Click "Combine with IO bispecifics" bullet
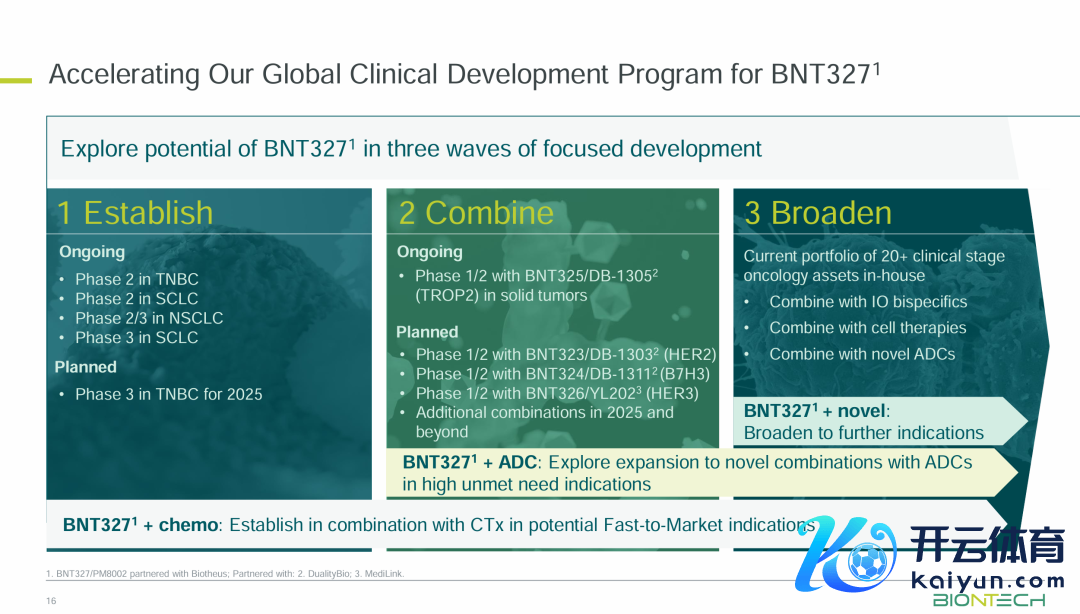This screenshot has height=614, width=1080. tap(868, 302)
